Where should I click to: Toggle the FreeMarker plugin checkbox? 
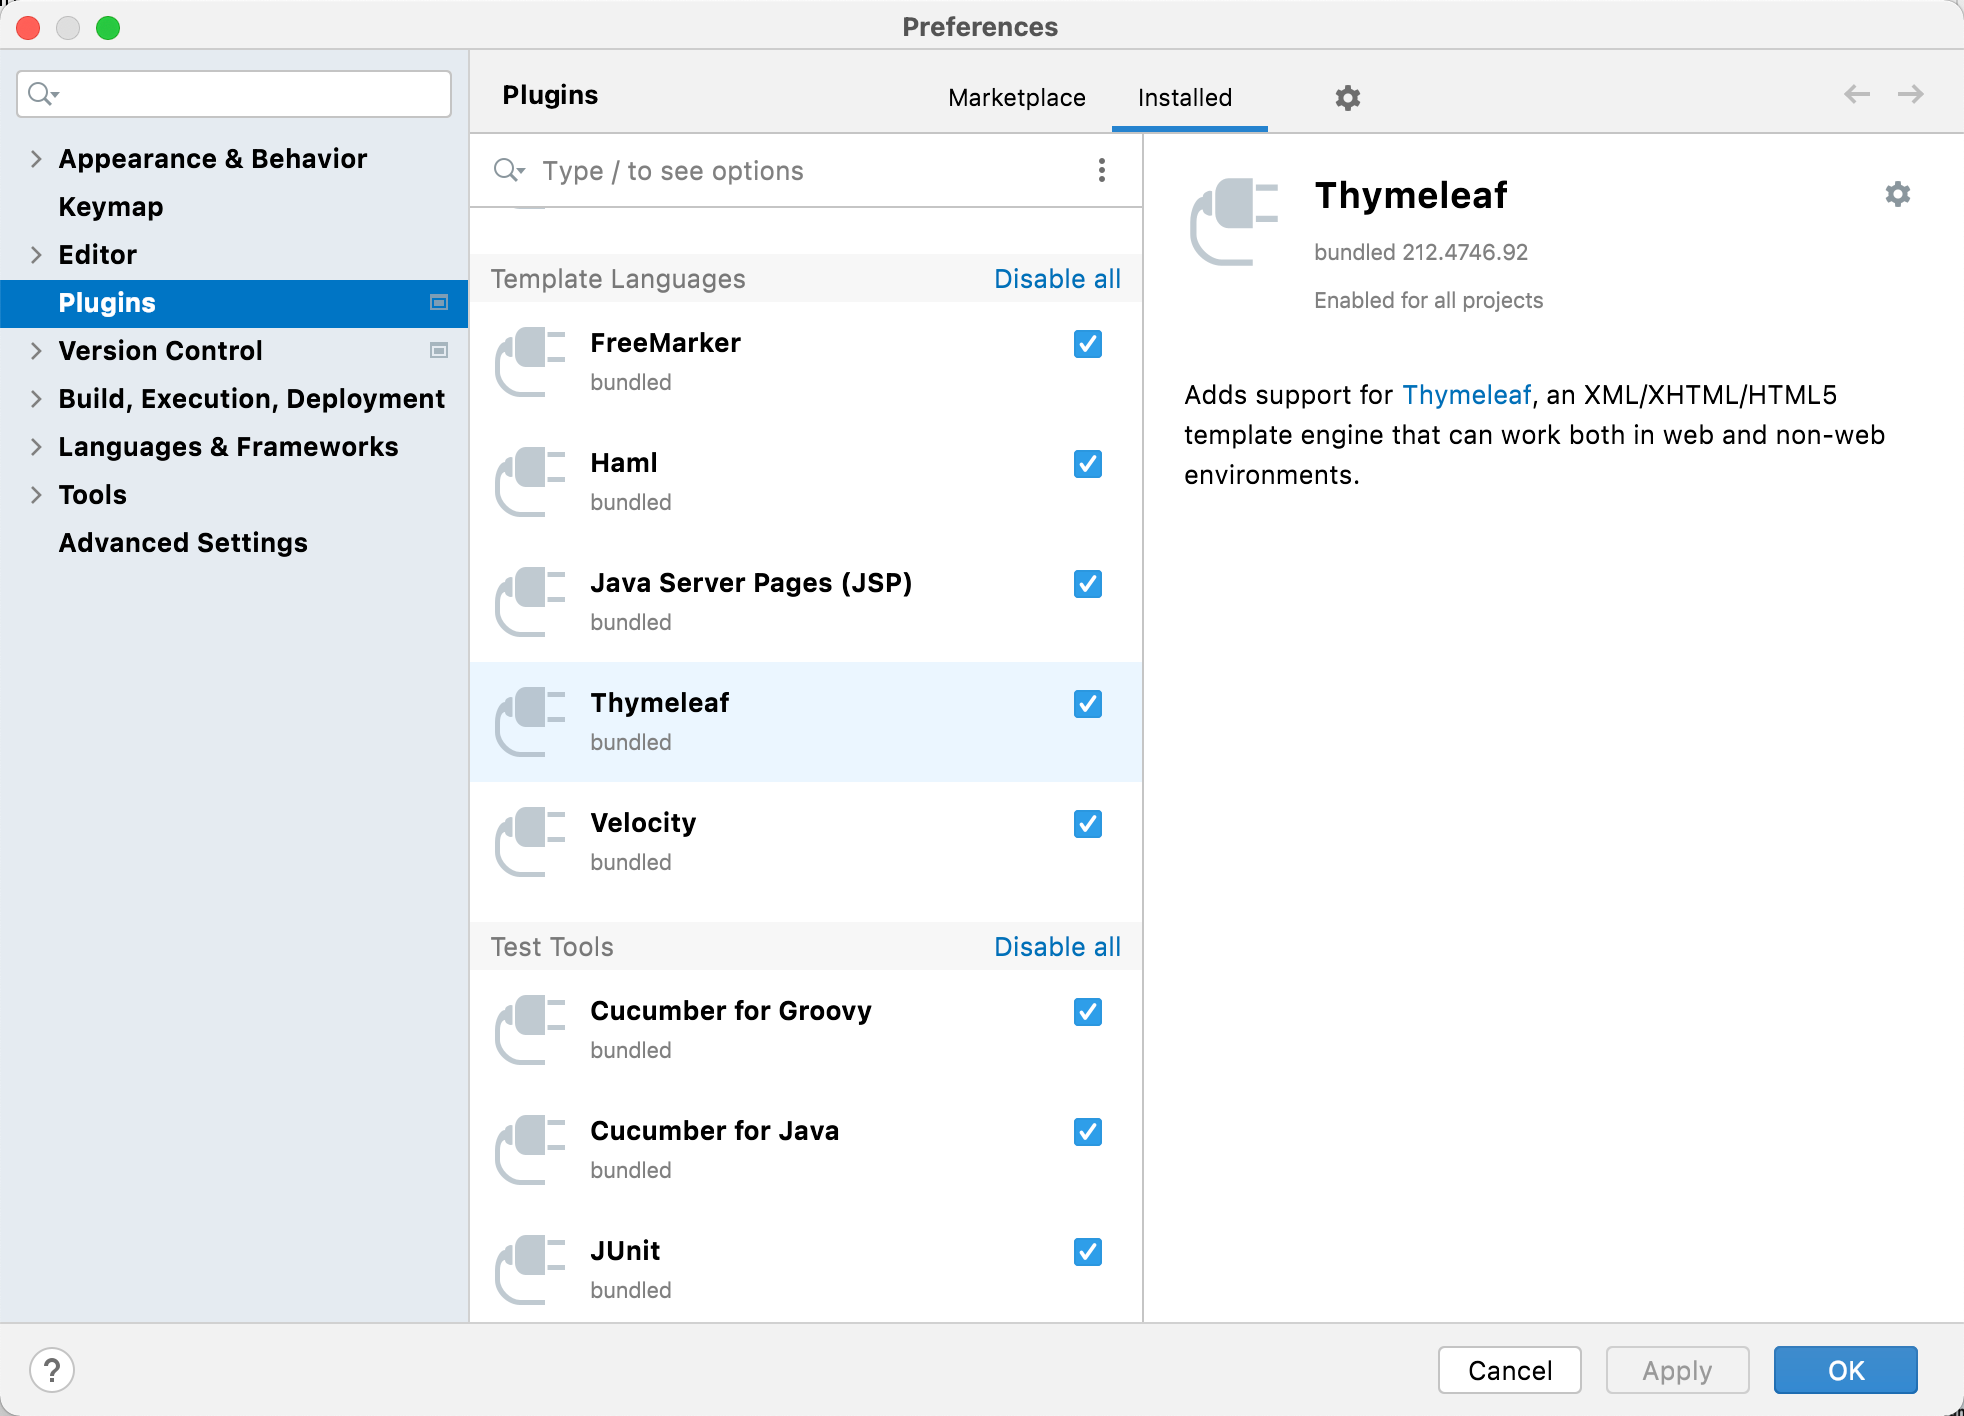[x=1087, y=343]
